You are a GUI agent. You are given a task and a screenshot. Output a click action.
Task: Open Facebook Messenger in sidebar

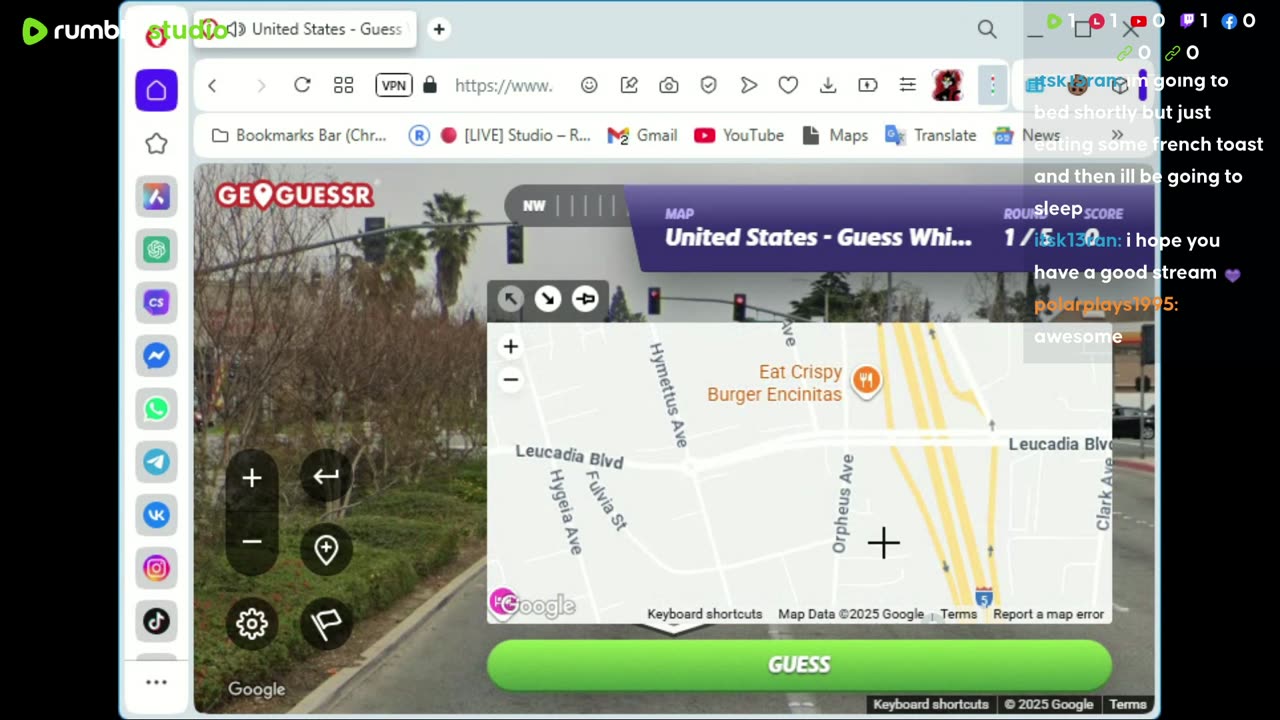(156, 355)
